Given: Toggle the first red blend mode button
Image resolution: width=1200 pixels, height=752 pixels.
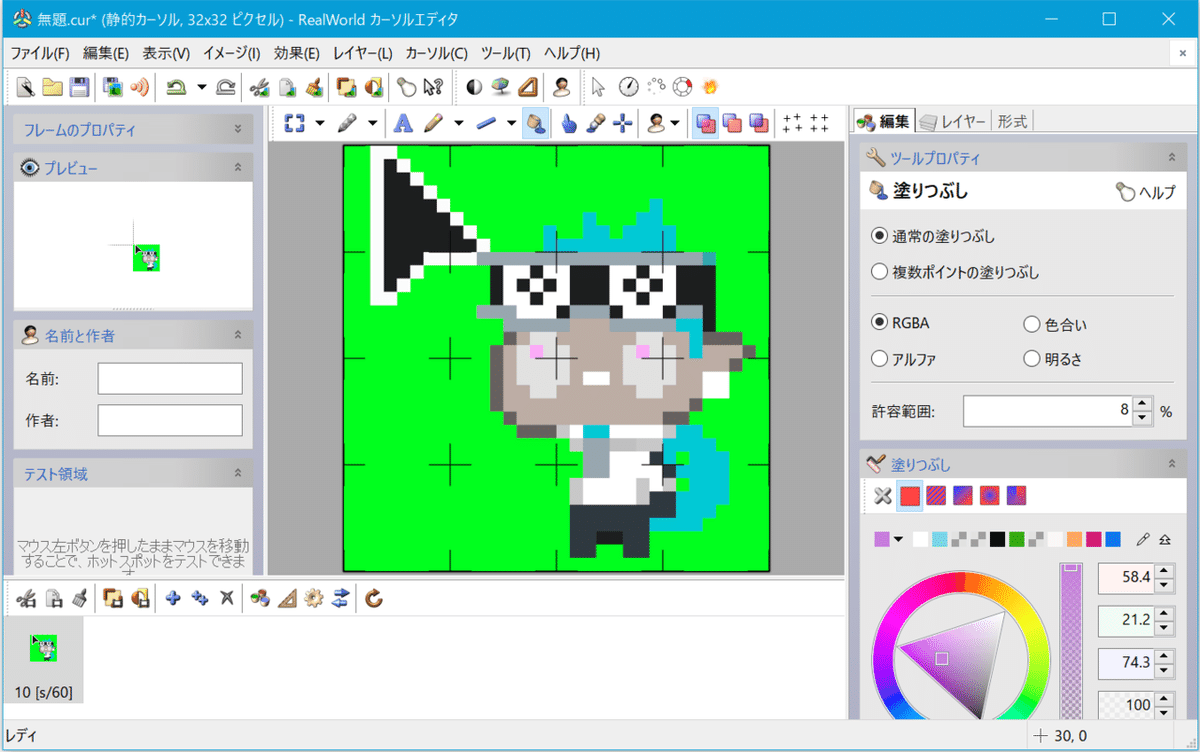Looking at the screenshot, I should pyautogui.click(x=706, y=123).
